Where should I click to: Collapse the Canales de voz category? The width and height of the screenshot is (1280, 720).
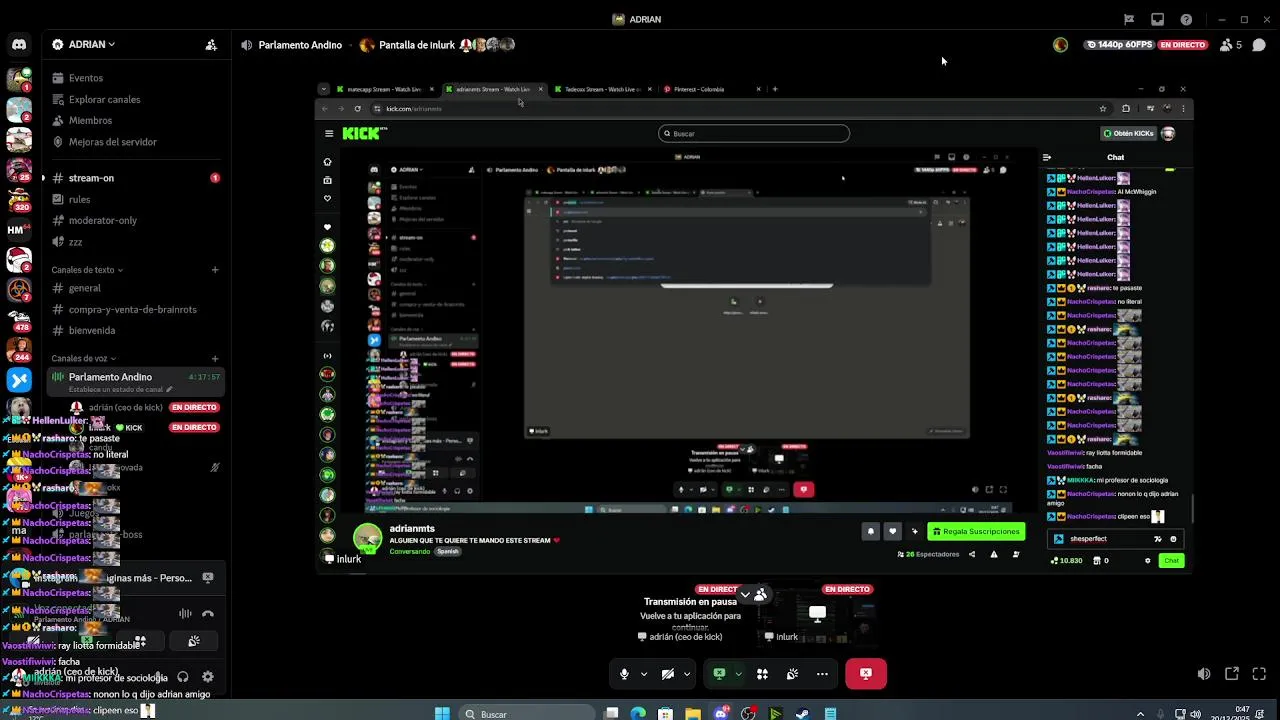pyautogui.click(x=84, y=358)
